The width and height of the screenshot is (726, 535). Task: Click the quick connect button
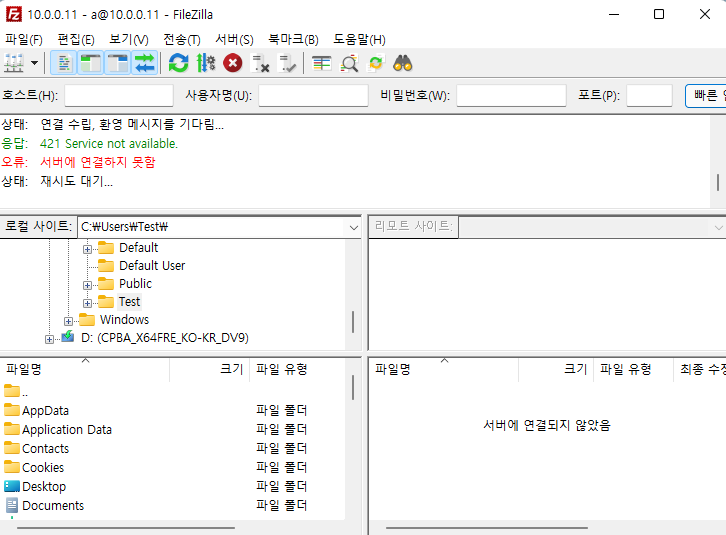point(706,96)
